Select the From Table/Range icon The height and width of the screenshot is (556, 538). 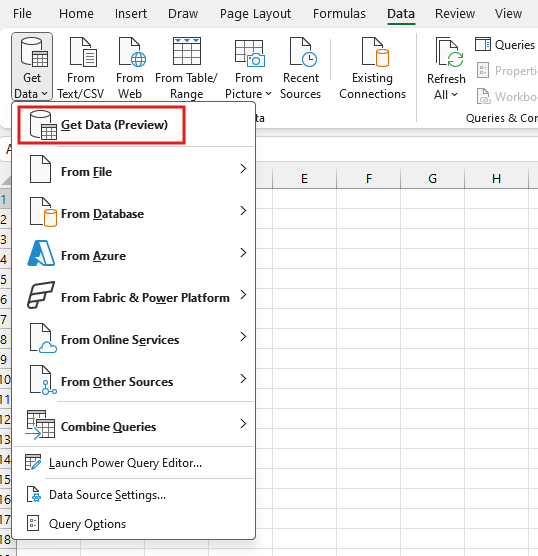pyautogui.click(x=187, y=51)
